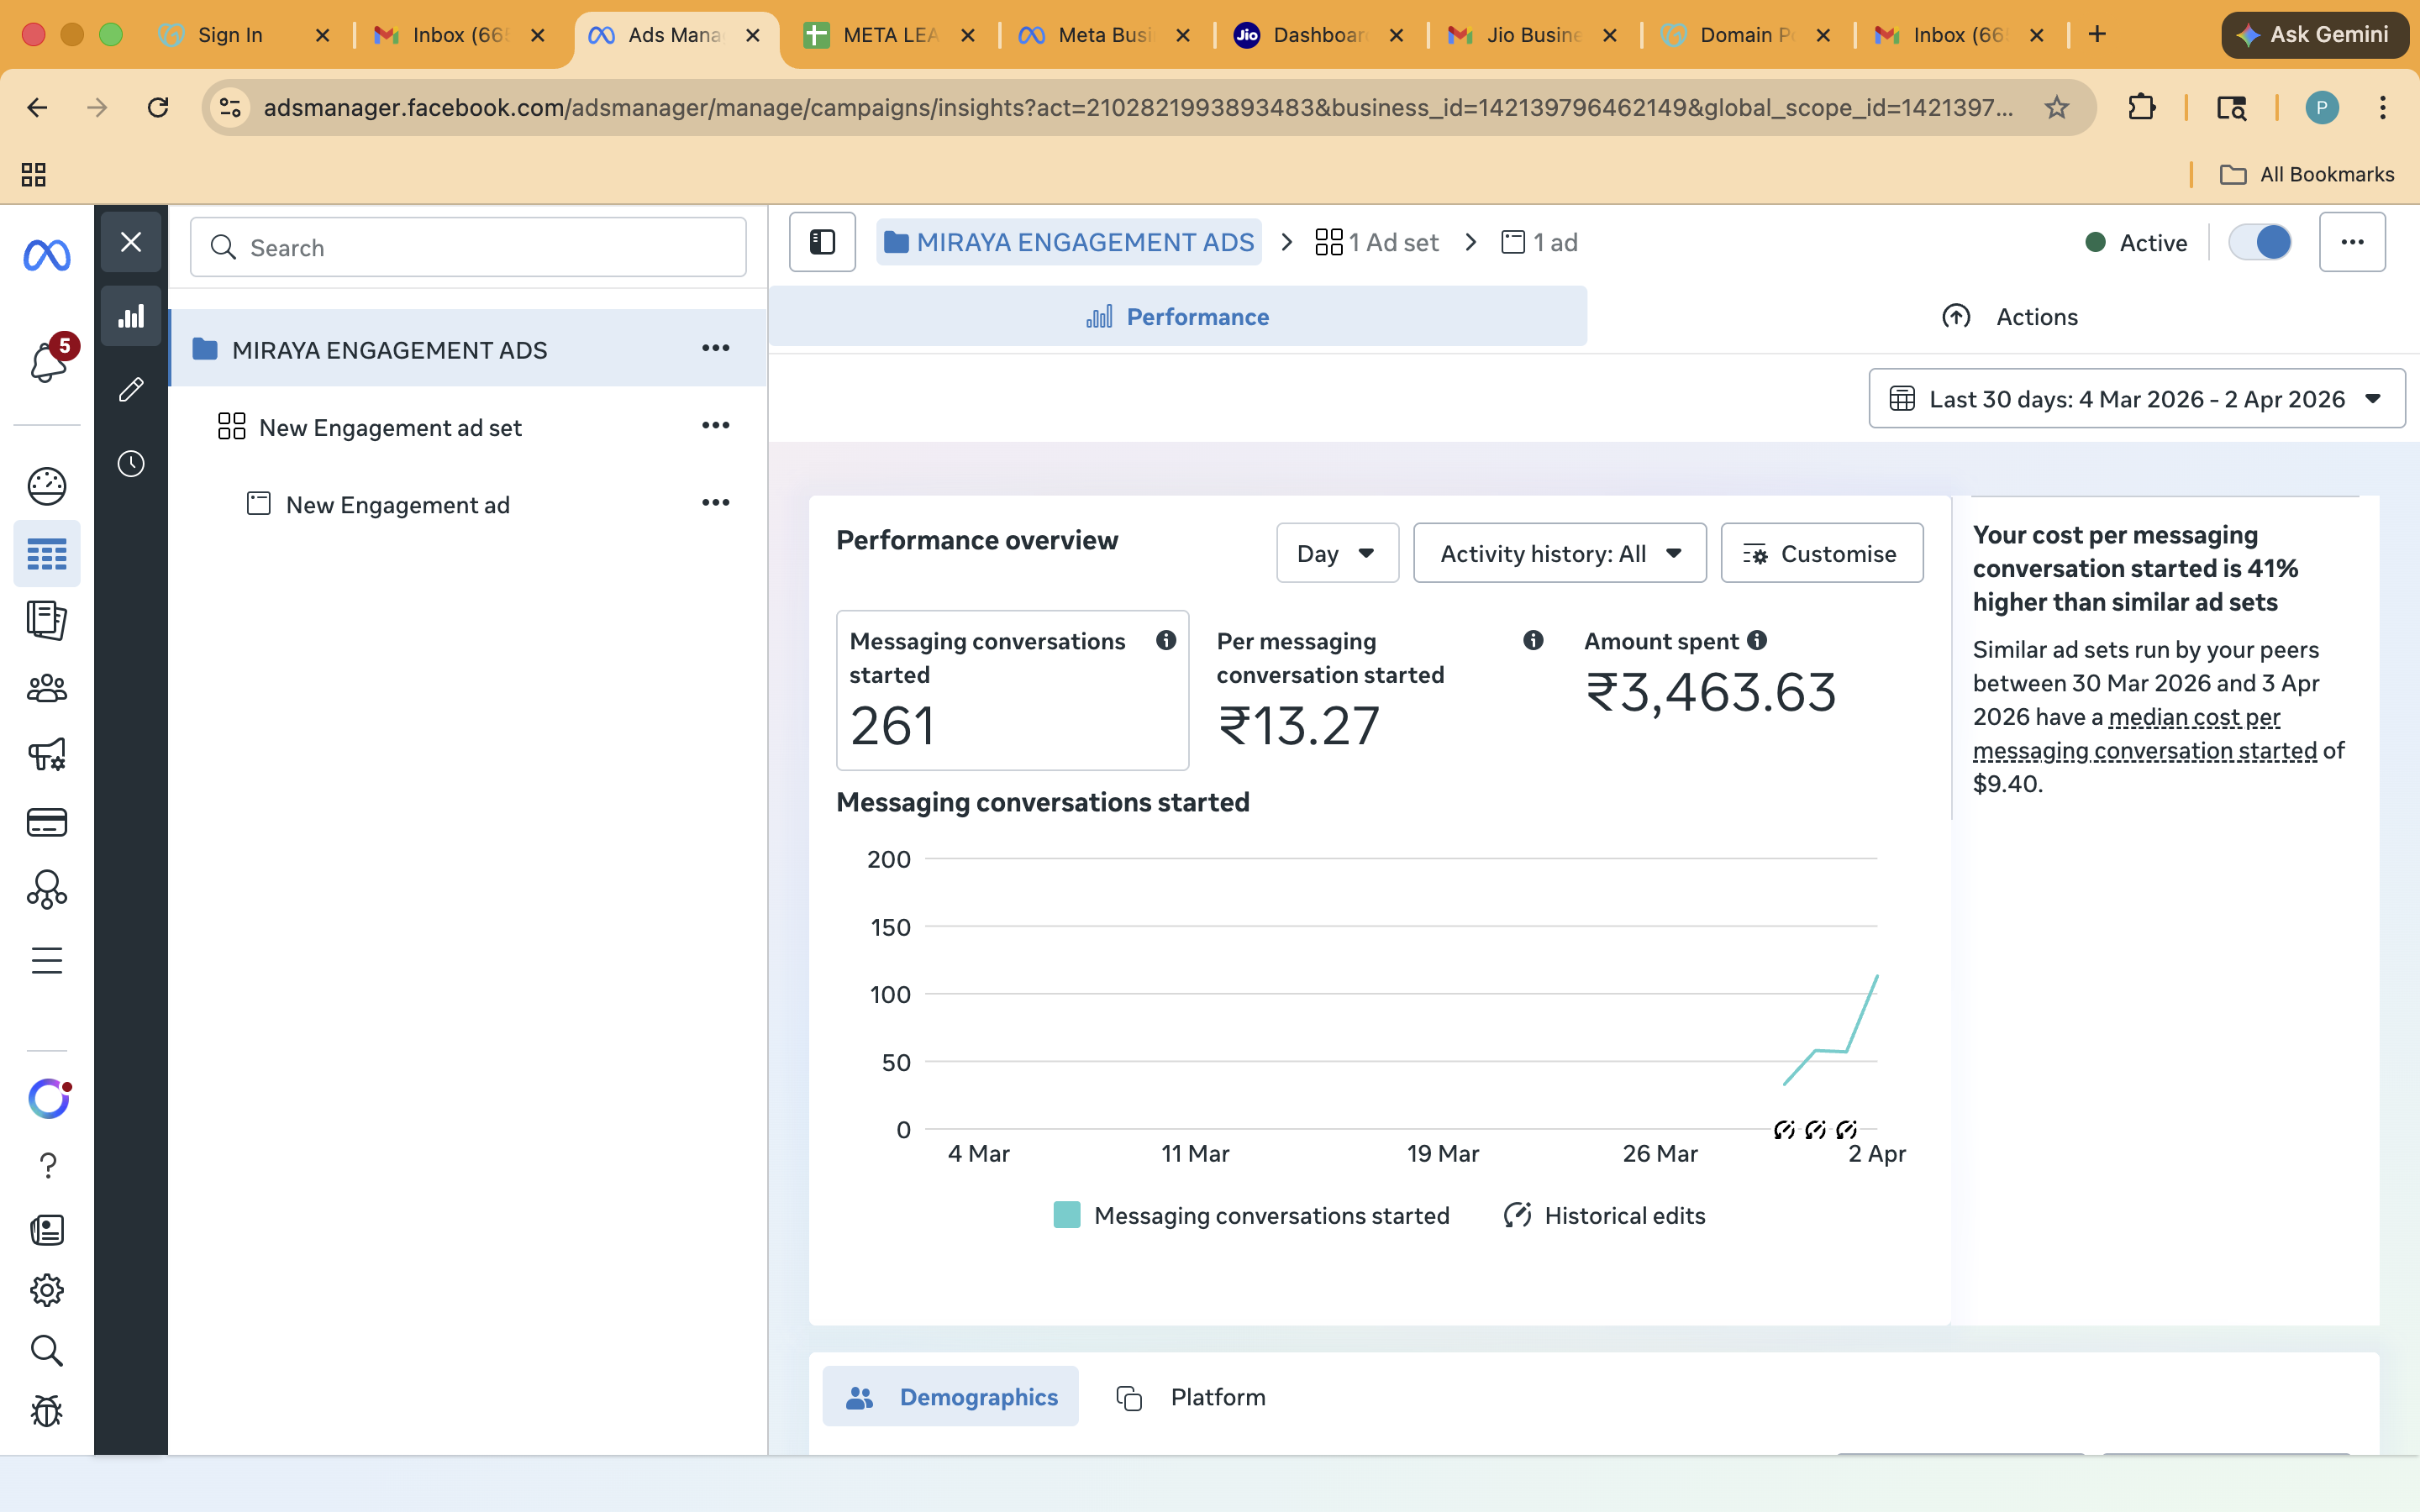Open the Ads Reporting pages icon
This screenshot has height=1512, width=2420.
click(x=47, y=620)
